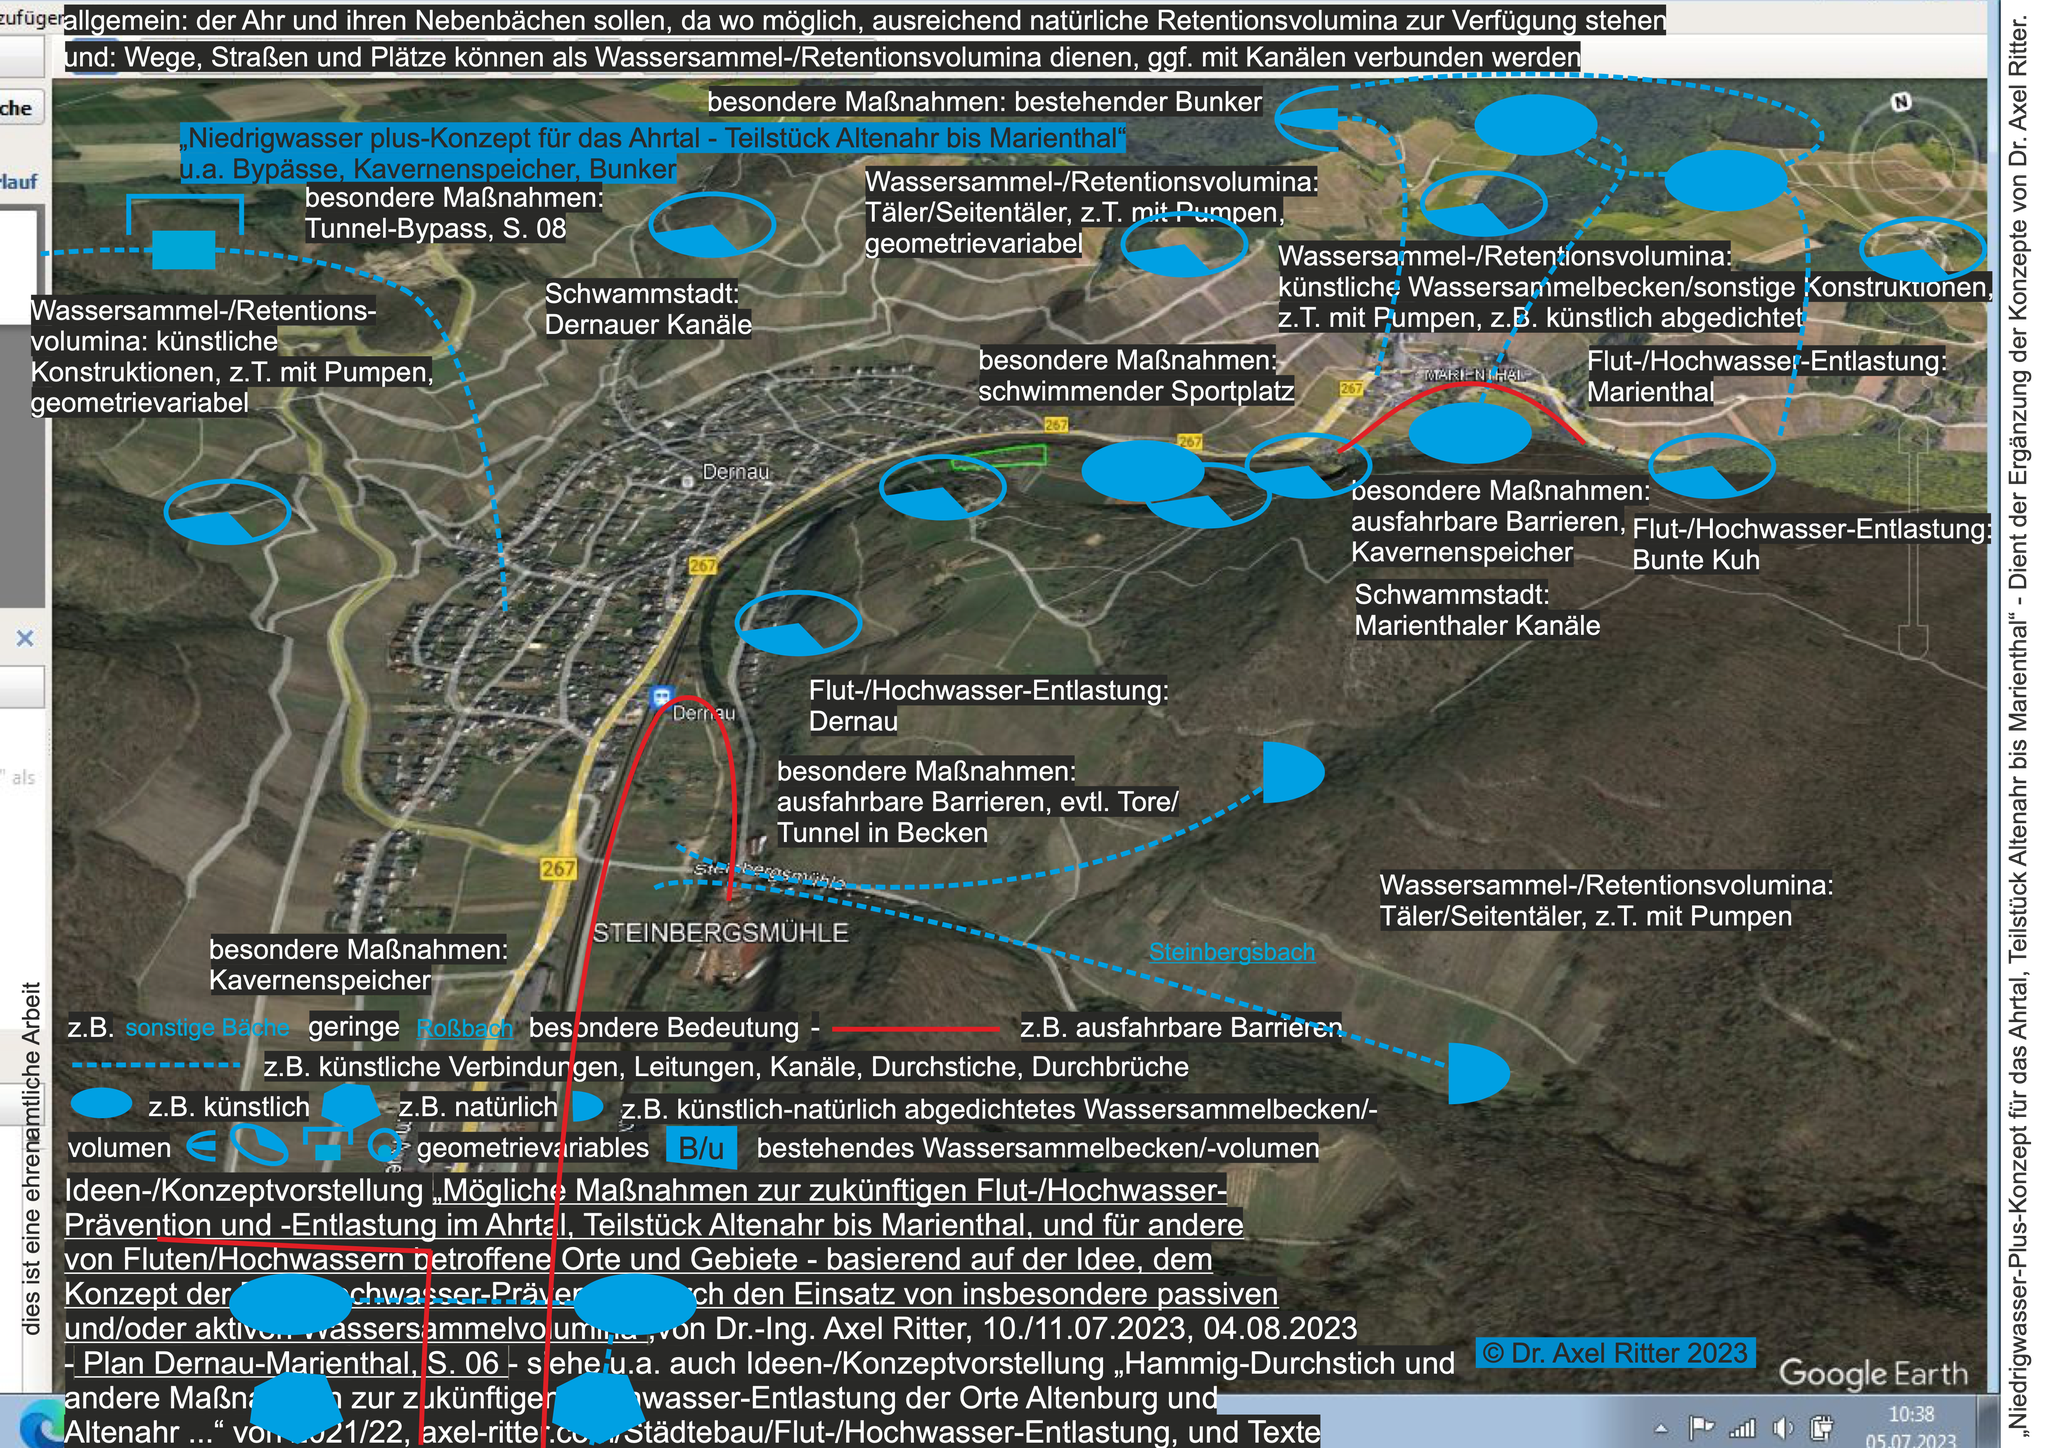Click the 267 road shield left of MARIENTHAL
The height and width of the screenshot is (1448, 2048).
(x=1351, y=388)
